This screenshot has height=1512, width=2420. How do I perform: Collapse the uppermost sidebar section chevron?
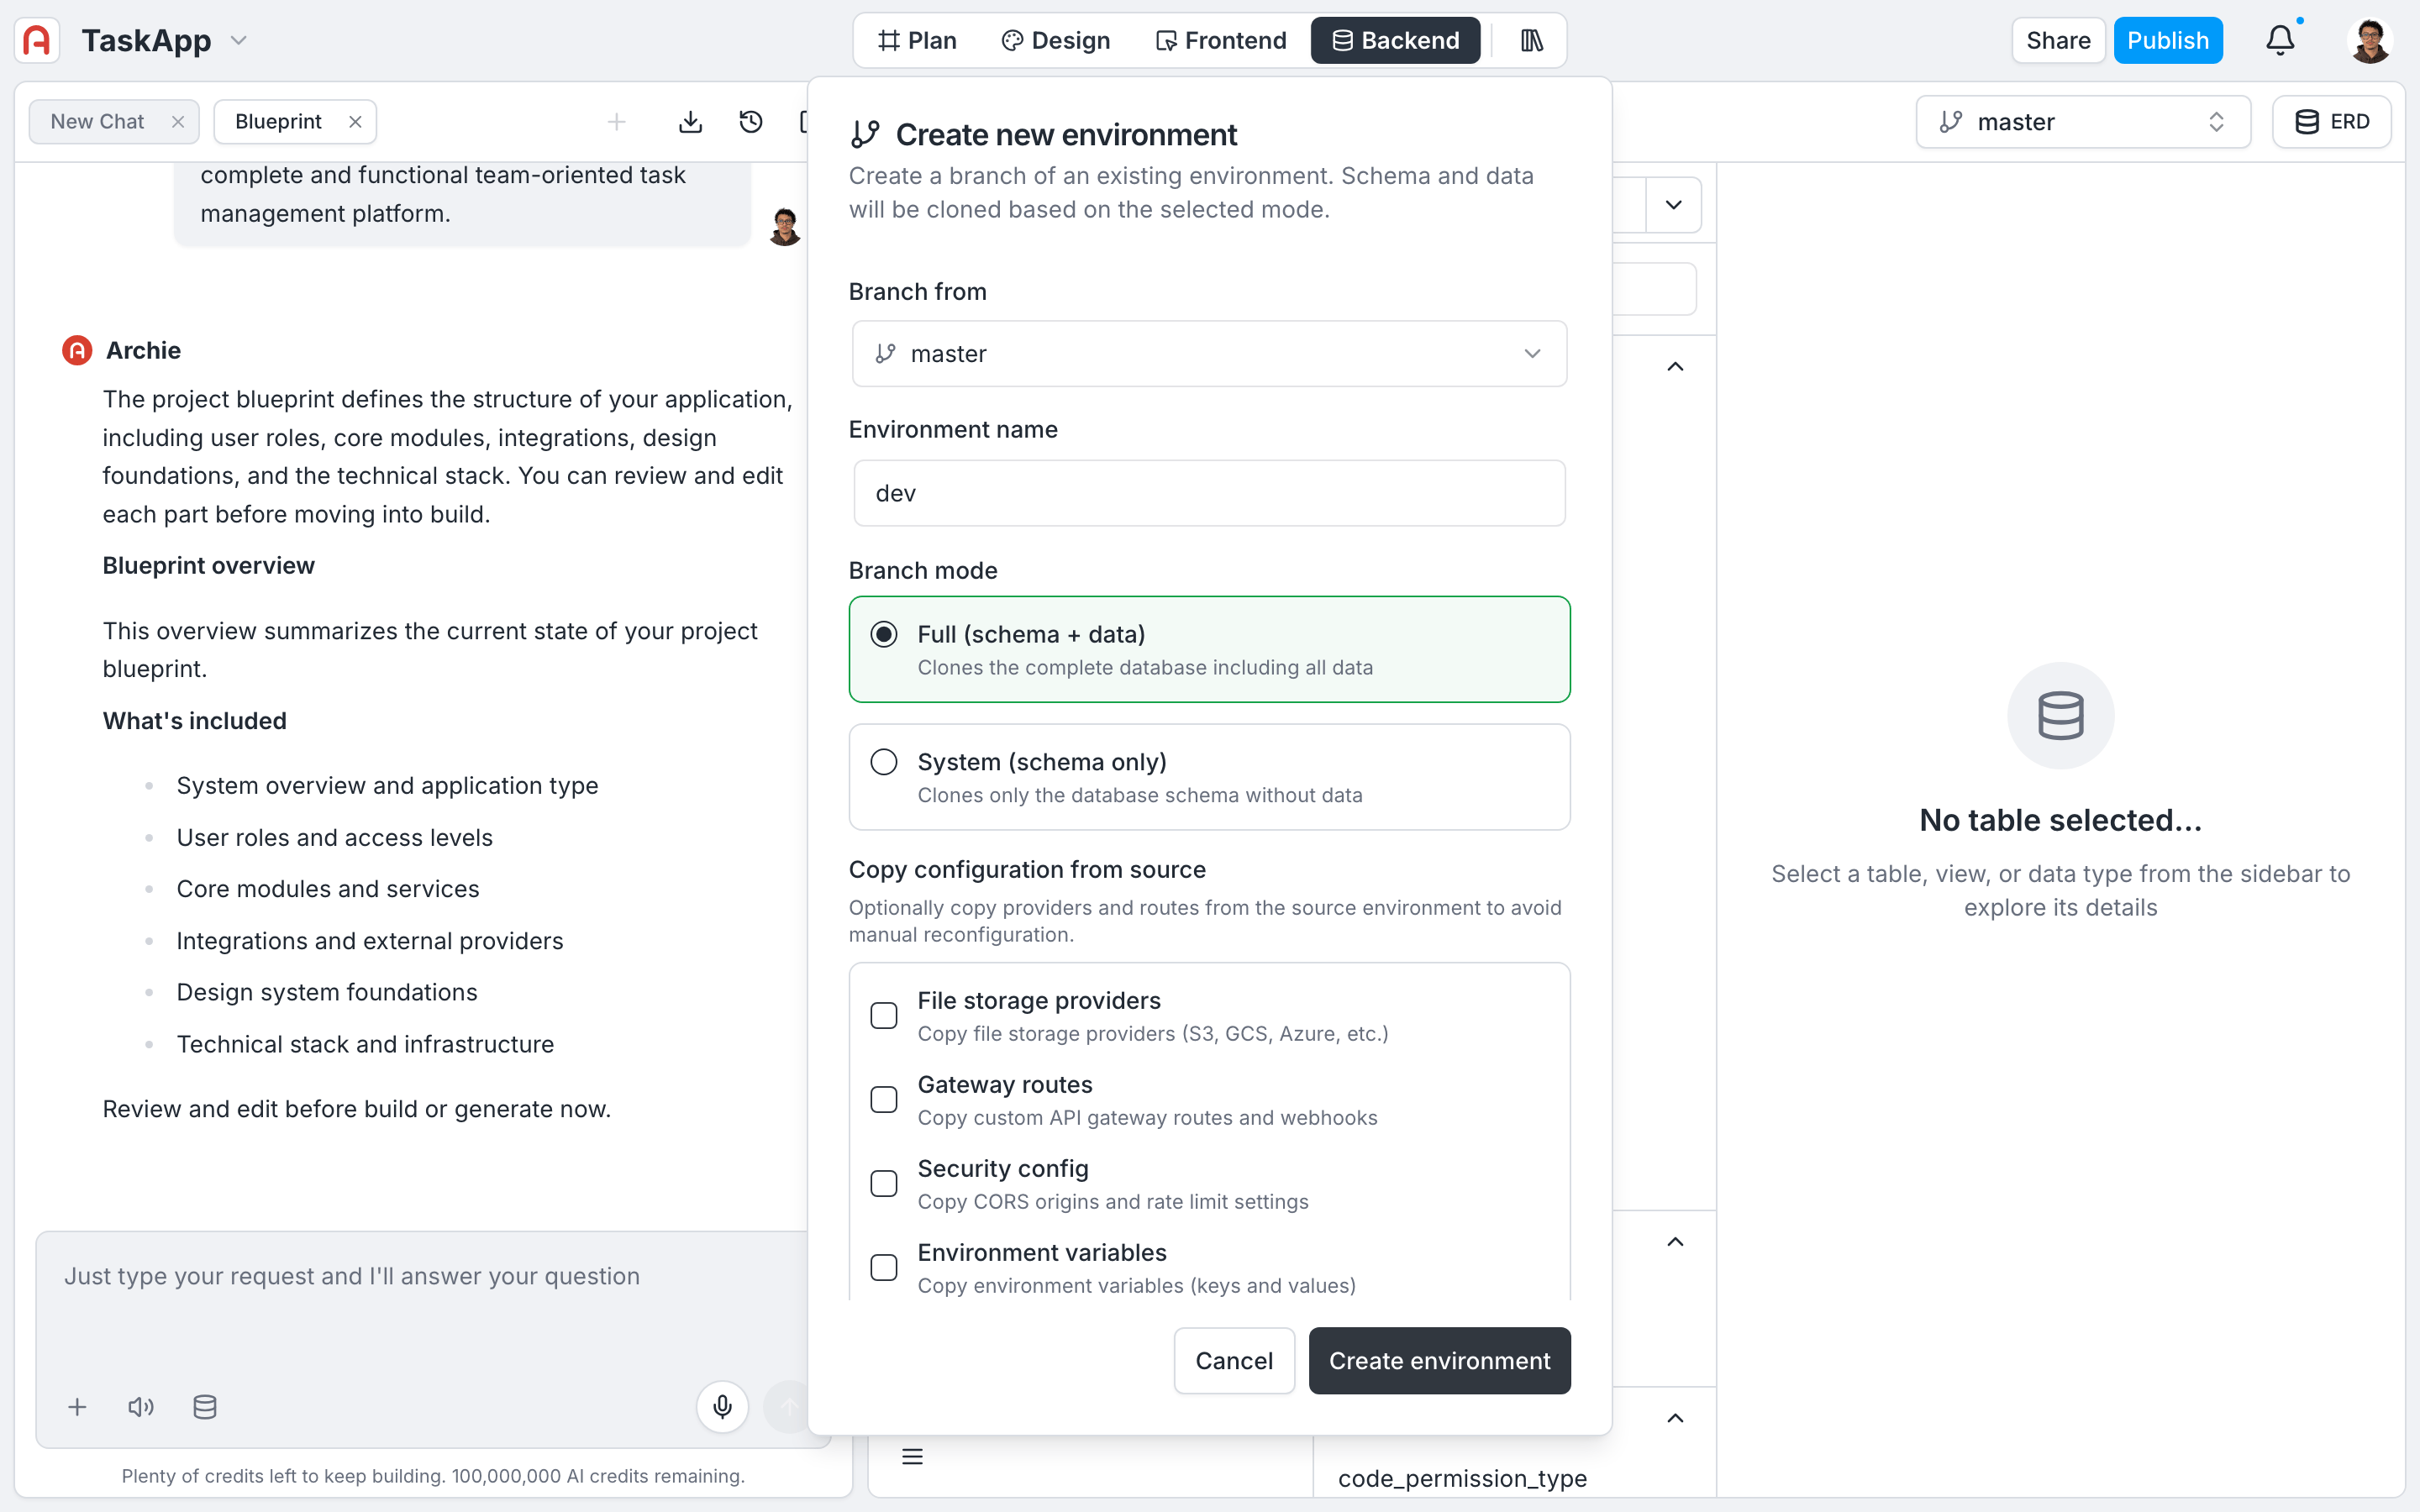pyautogui.click(x=1675, y=367)
